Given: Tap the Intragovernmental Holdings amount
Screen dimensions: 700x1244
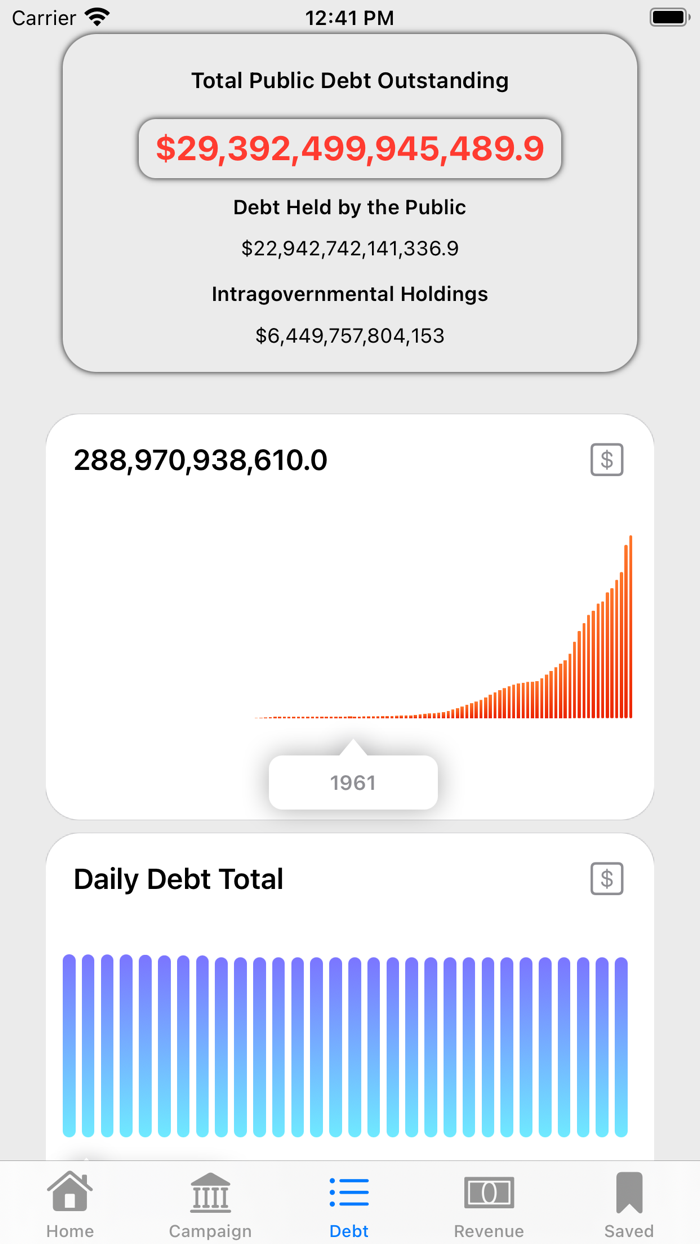Looking at the screenshot, I should pos(350,336).
